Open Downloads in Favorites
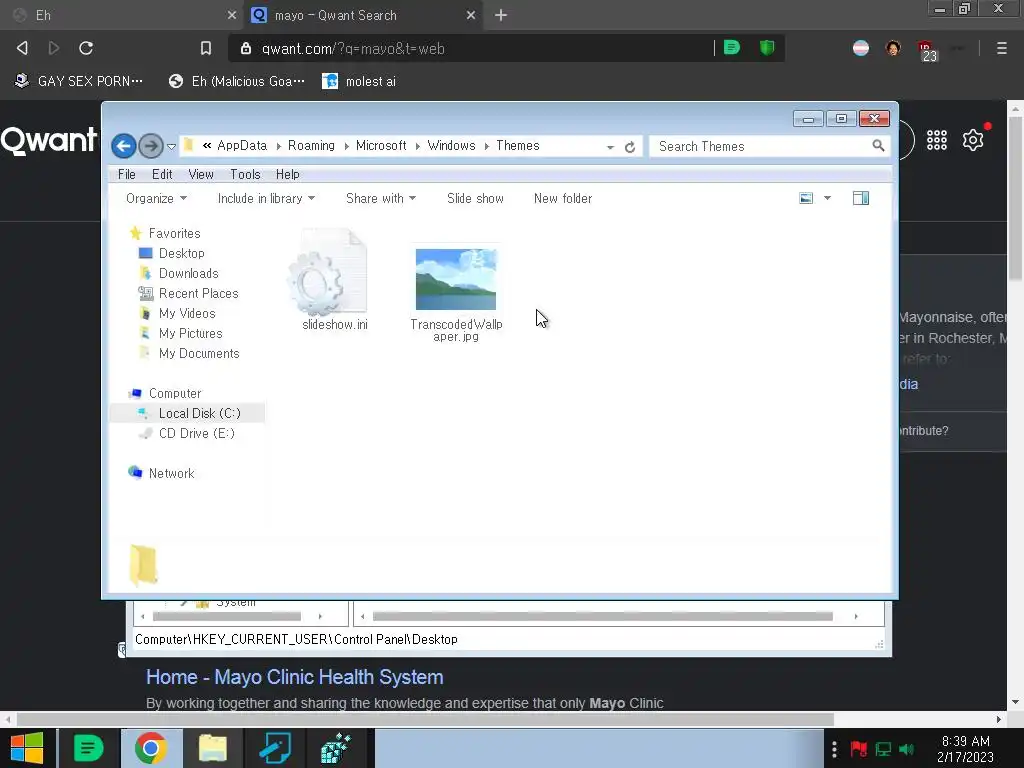Viewport: 1024px width, 768px height. pyautogui.click(x=188, y=274)
